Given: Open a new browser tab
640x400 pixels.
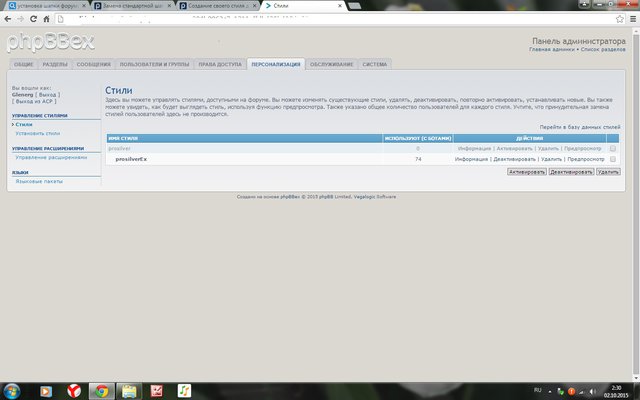Looking at the screenshot, I should [x=354, y=6].
